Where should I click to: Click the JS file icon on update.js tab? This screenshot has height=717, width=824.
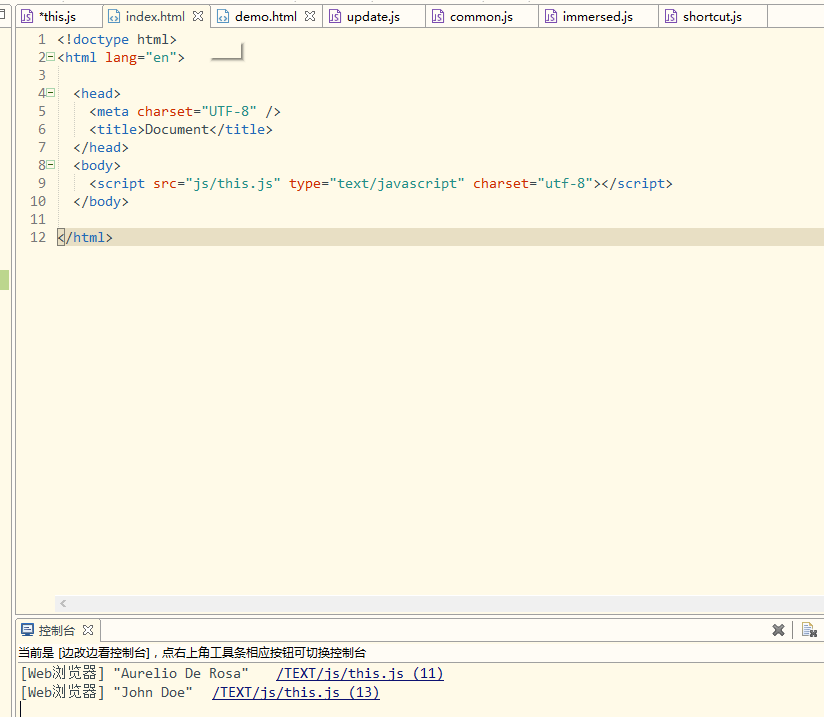point(335,17)
